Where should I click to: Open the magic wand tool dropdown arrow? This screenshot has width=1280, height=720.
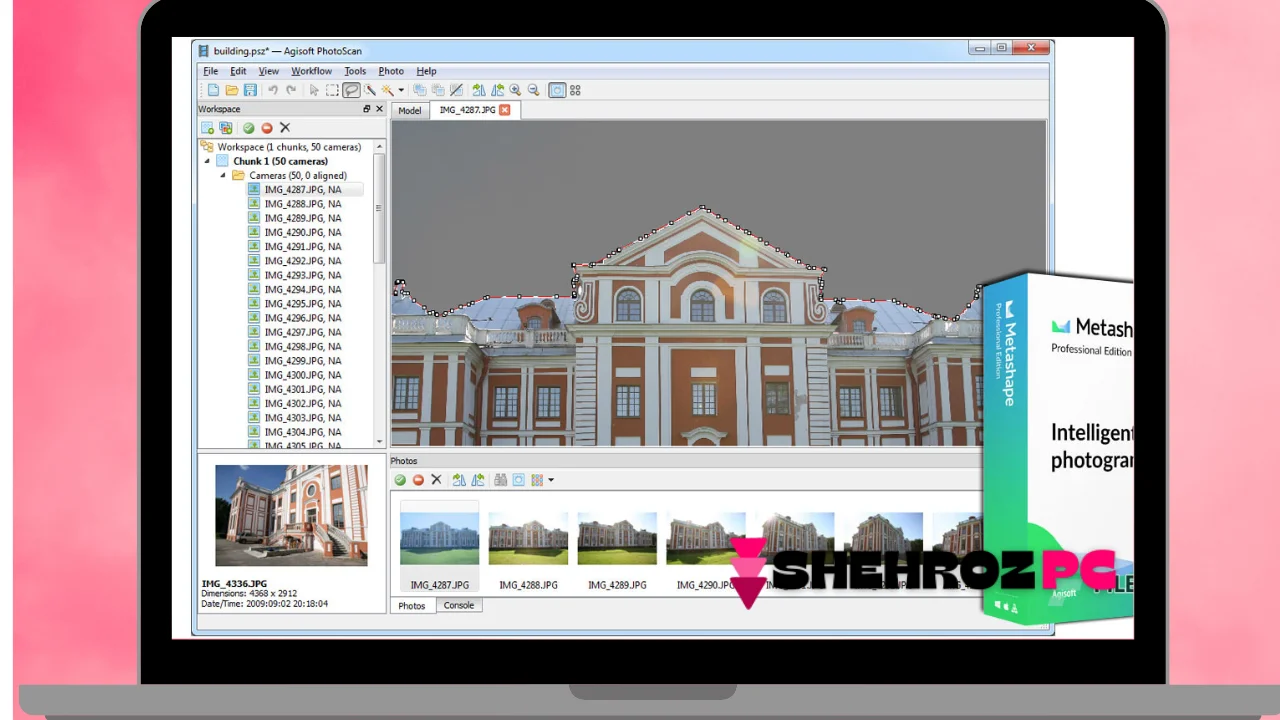point(401,90)
